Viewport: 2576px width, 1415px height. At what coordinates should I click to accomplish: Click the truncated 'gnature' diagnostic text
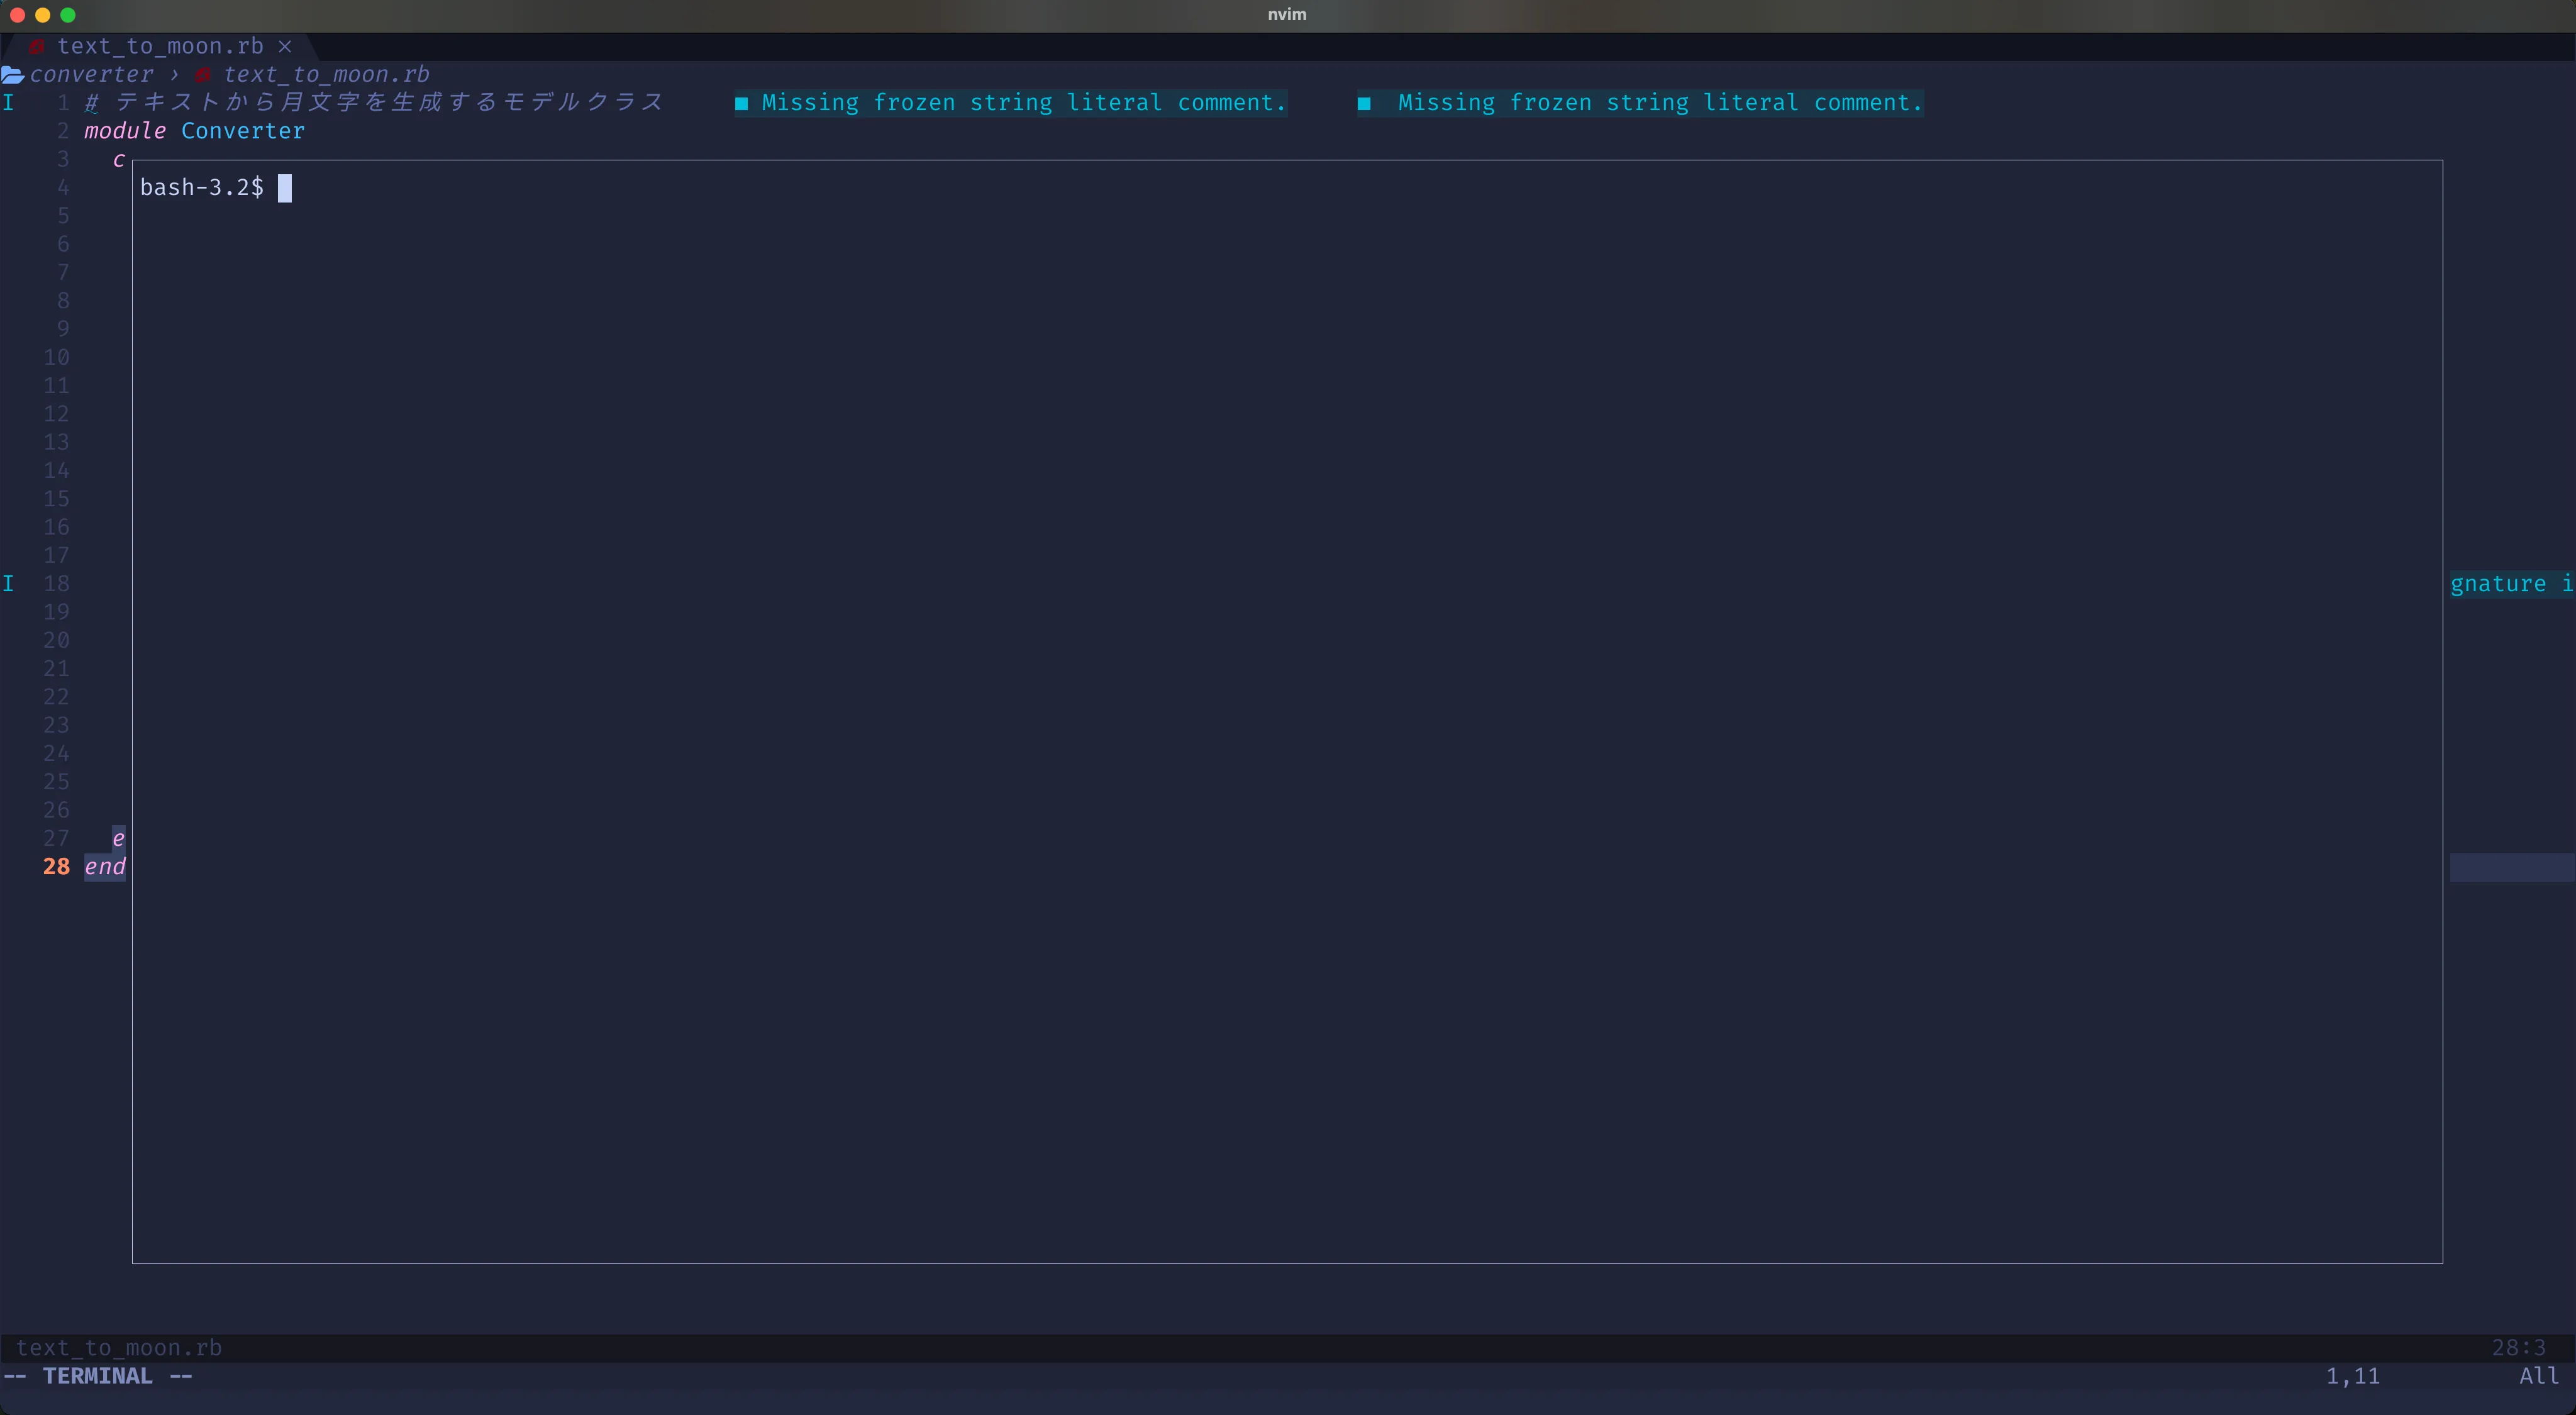pyautogui.click(x=2498, y=584)
